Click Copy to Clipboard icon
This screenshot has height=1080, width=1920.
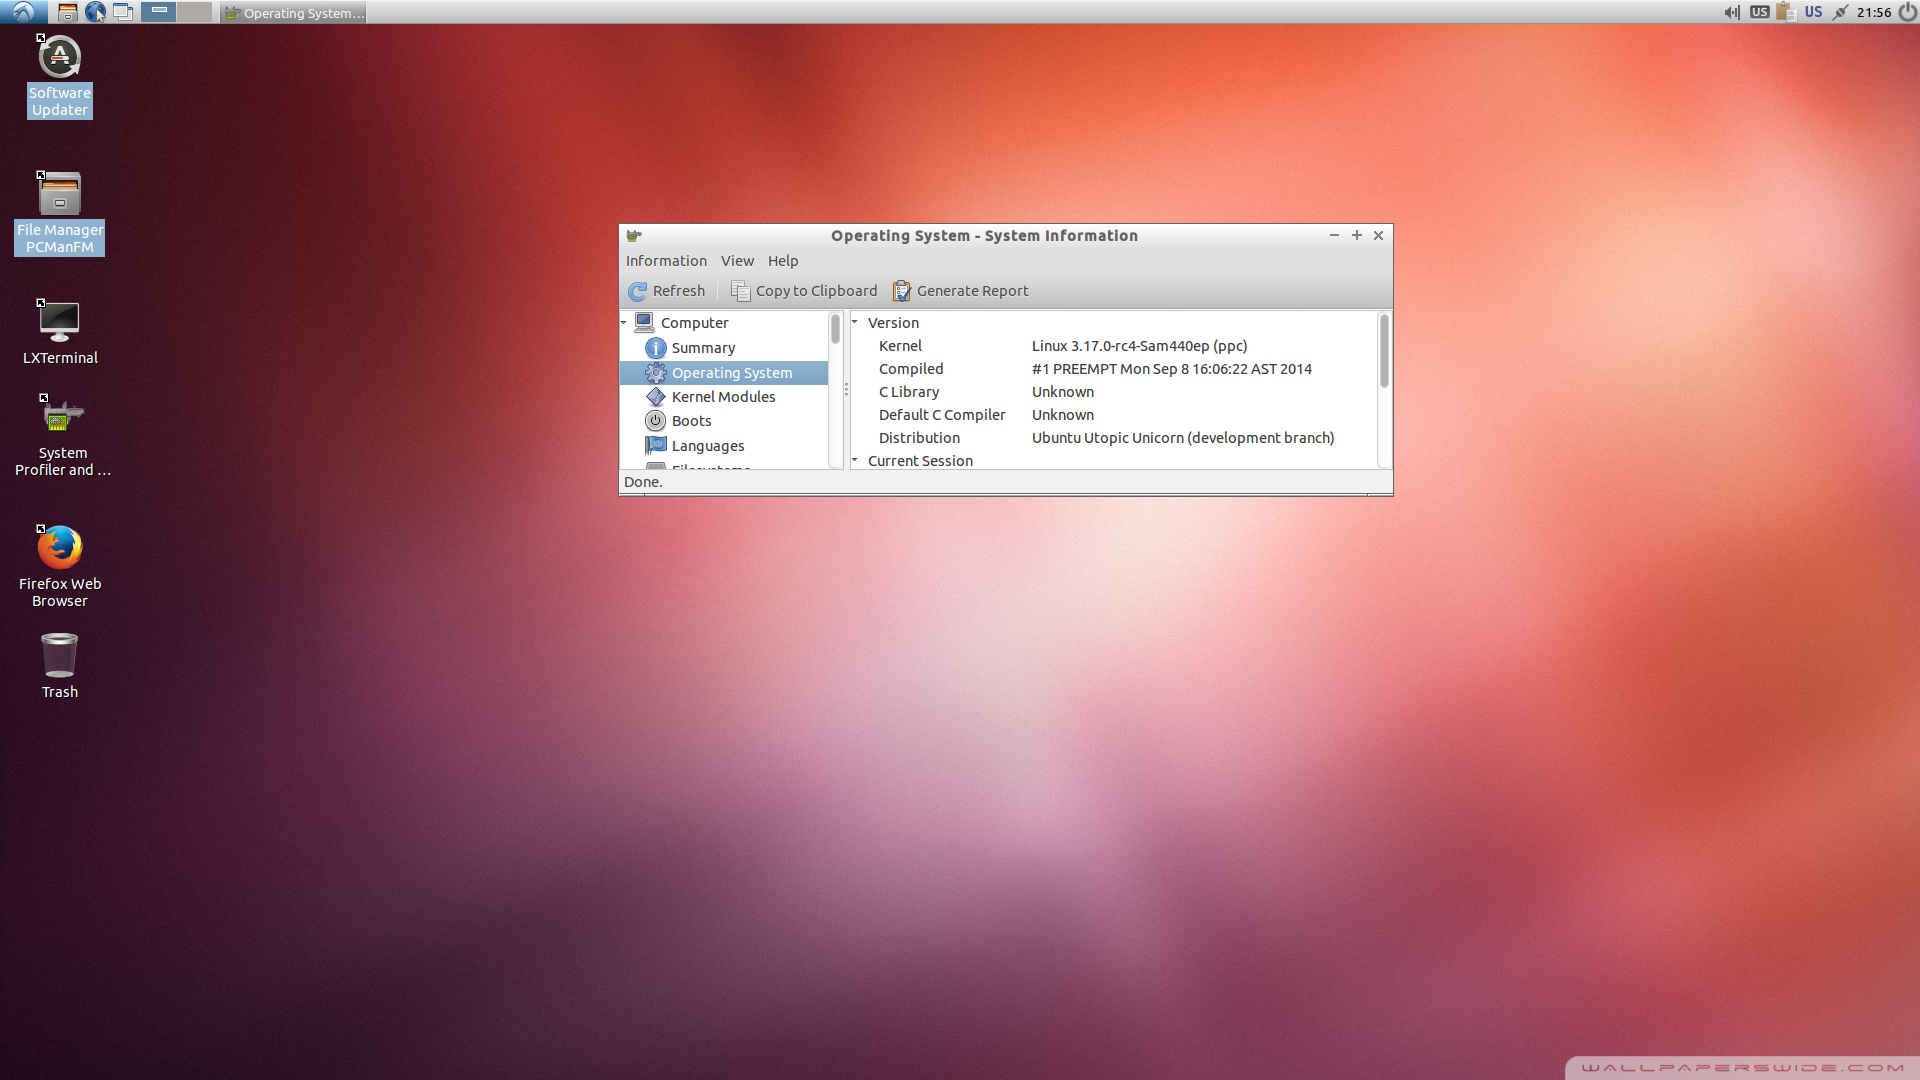click(740, 291)
